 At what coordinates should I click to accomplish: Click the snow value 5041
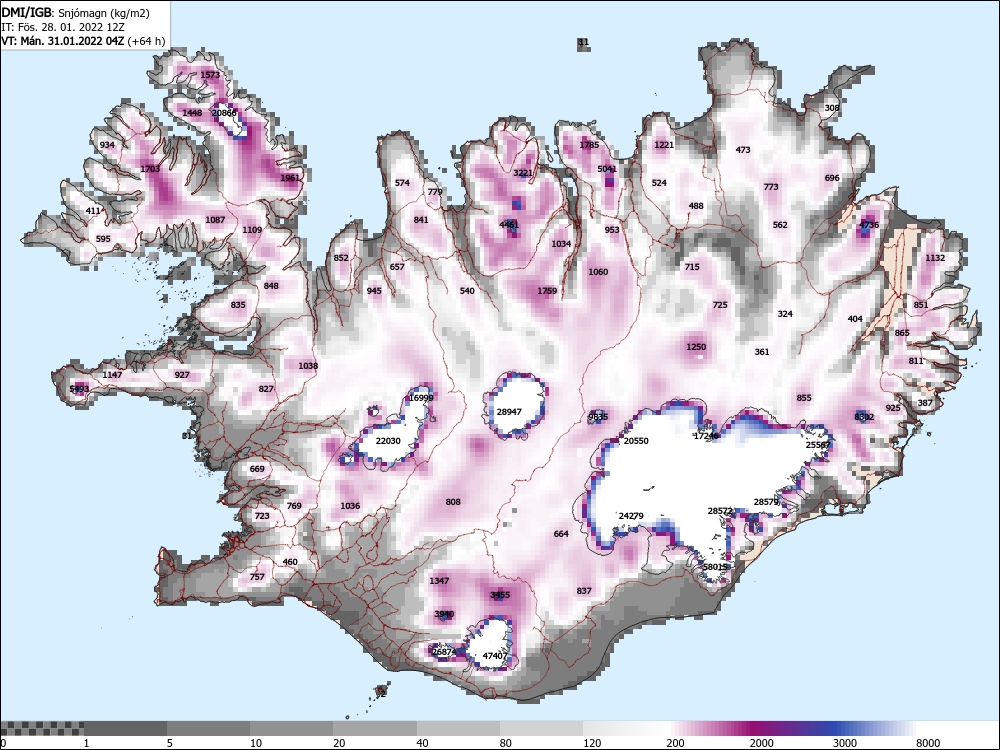[x=607, y=169]
